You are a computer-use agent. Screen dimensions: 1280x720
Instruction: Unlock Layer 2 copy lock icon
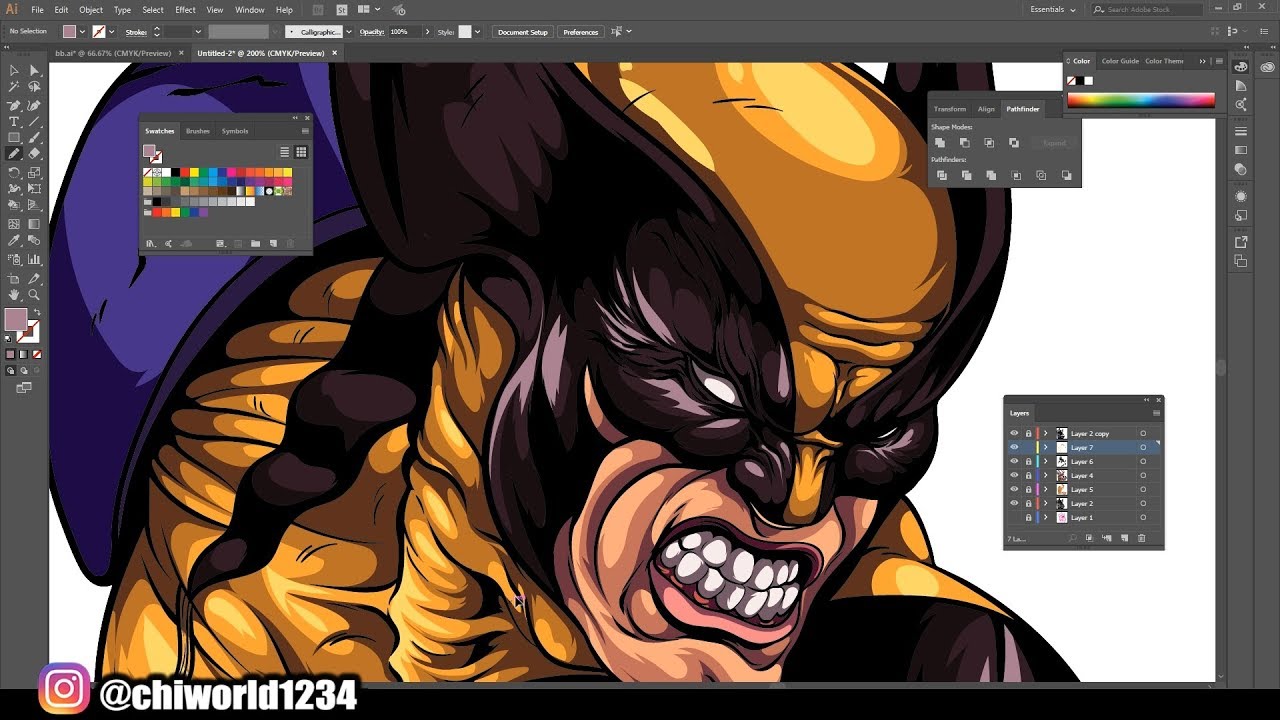coord(1028,433)
